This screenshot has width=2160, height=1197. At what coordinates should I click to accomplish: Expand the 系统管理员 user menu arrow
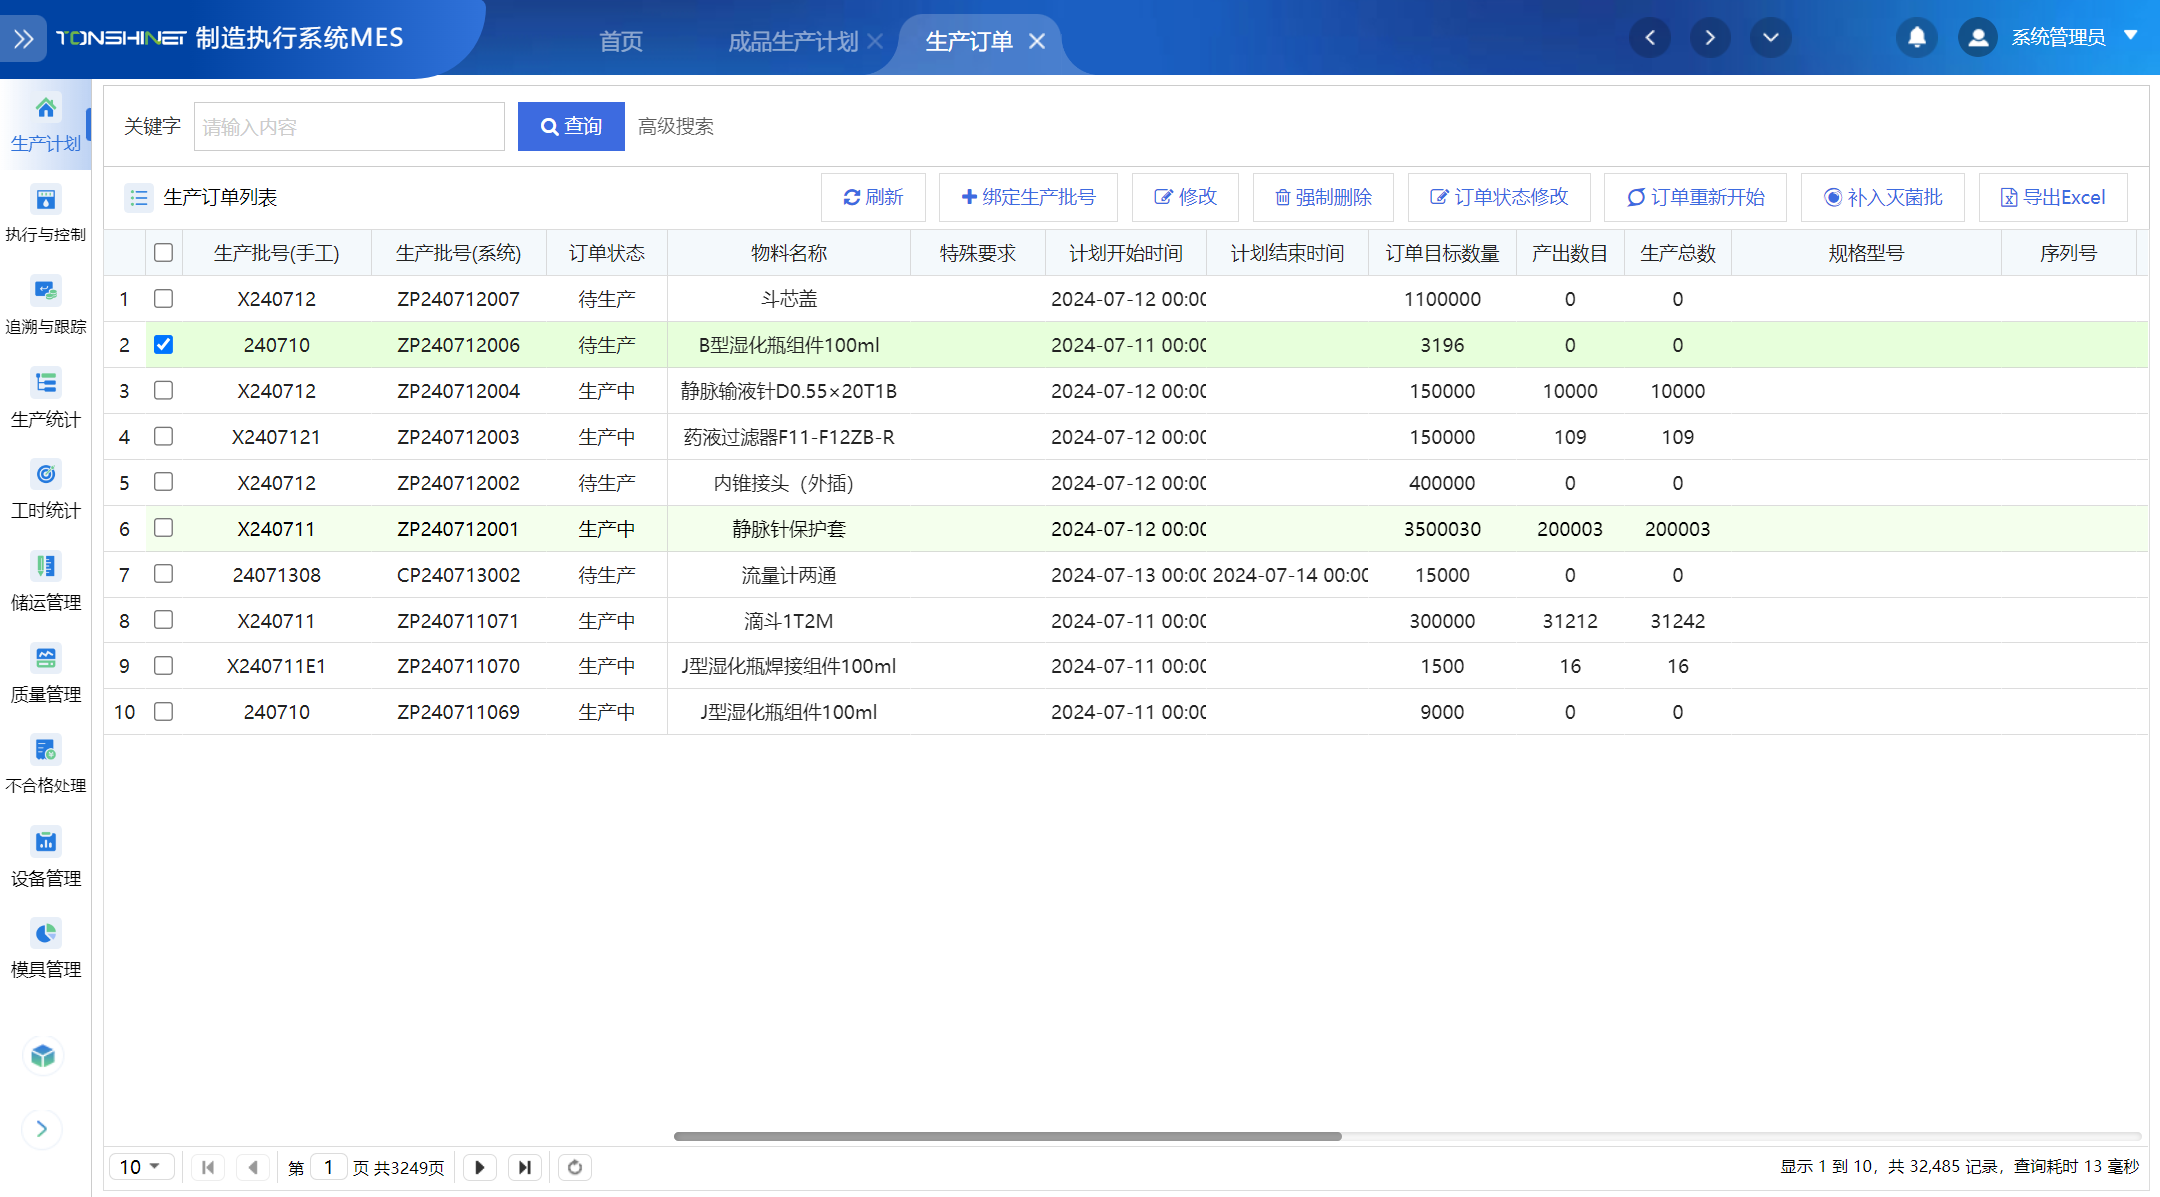click(2131, 36)
